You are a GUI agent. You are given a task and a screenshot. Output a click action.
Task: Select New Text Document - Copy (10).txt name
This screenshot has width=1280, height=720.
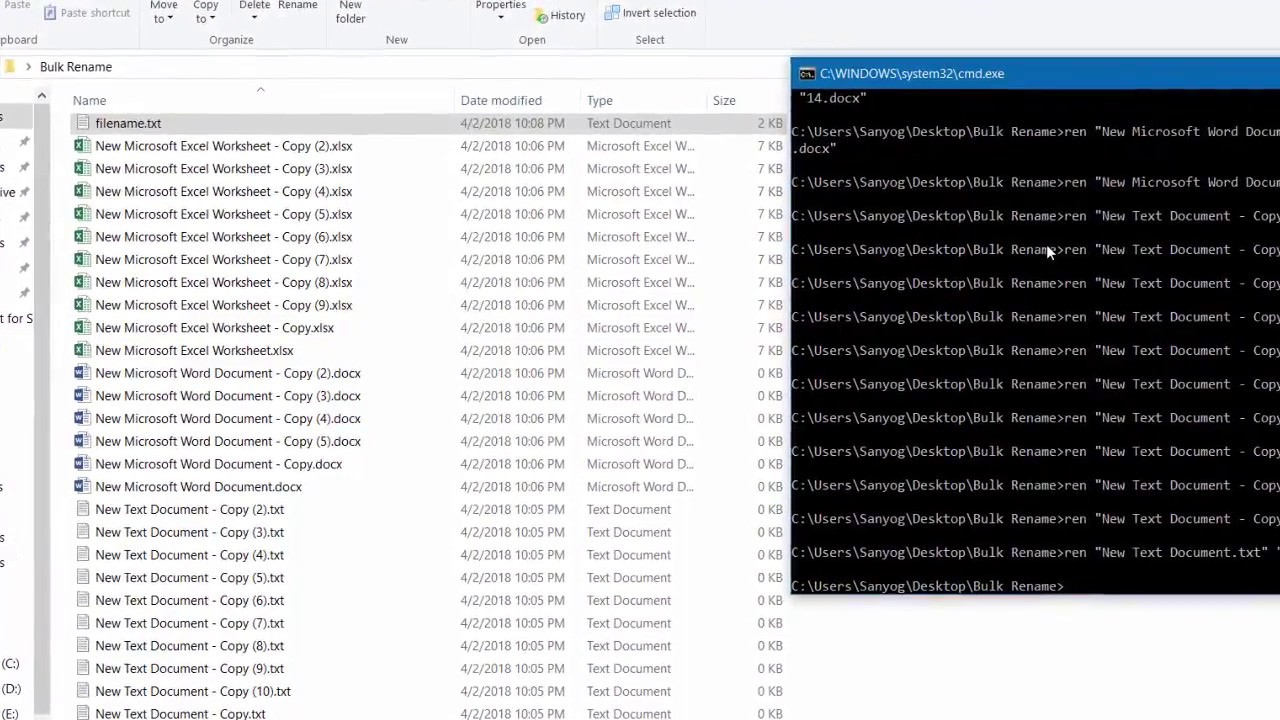pos(193,691)
